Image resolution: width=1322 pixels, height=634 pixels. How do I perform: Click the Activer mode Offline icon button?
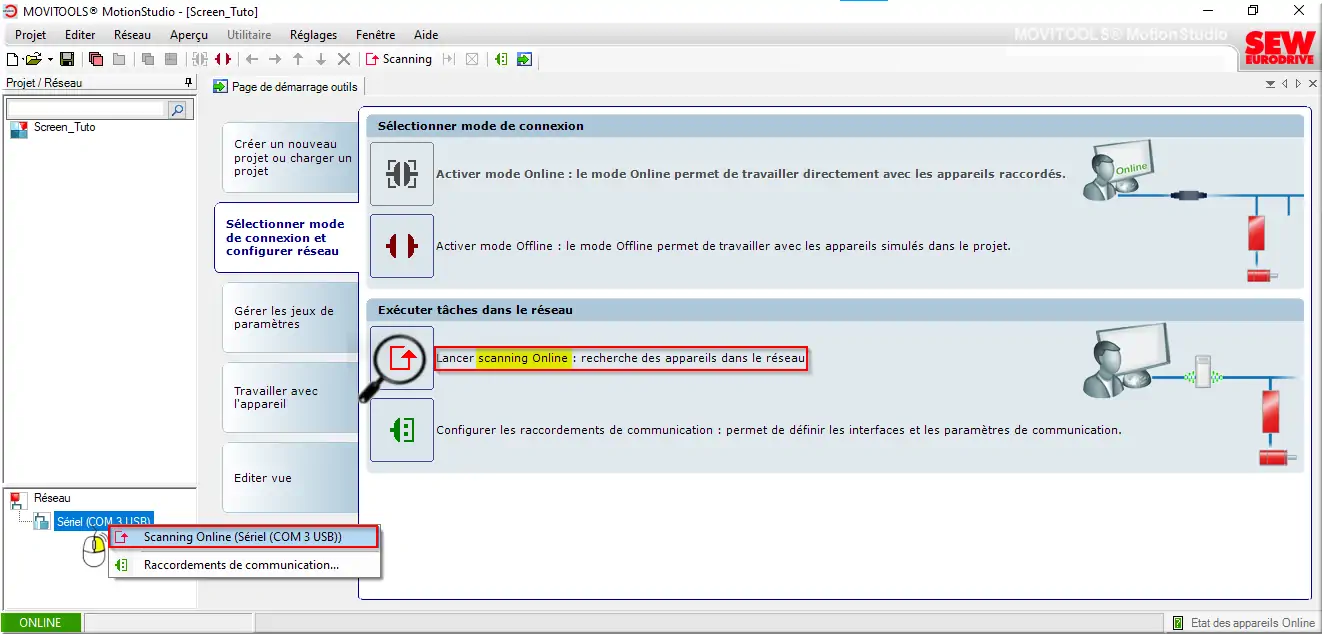pyautogui.click(x=402, y=246)
